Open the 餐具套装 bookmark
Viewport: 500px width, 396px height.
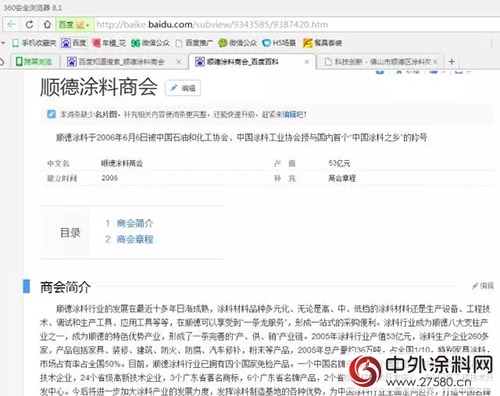coord(322,43)
